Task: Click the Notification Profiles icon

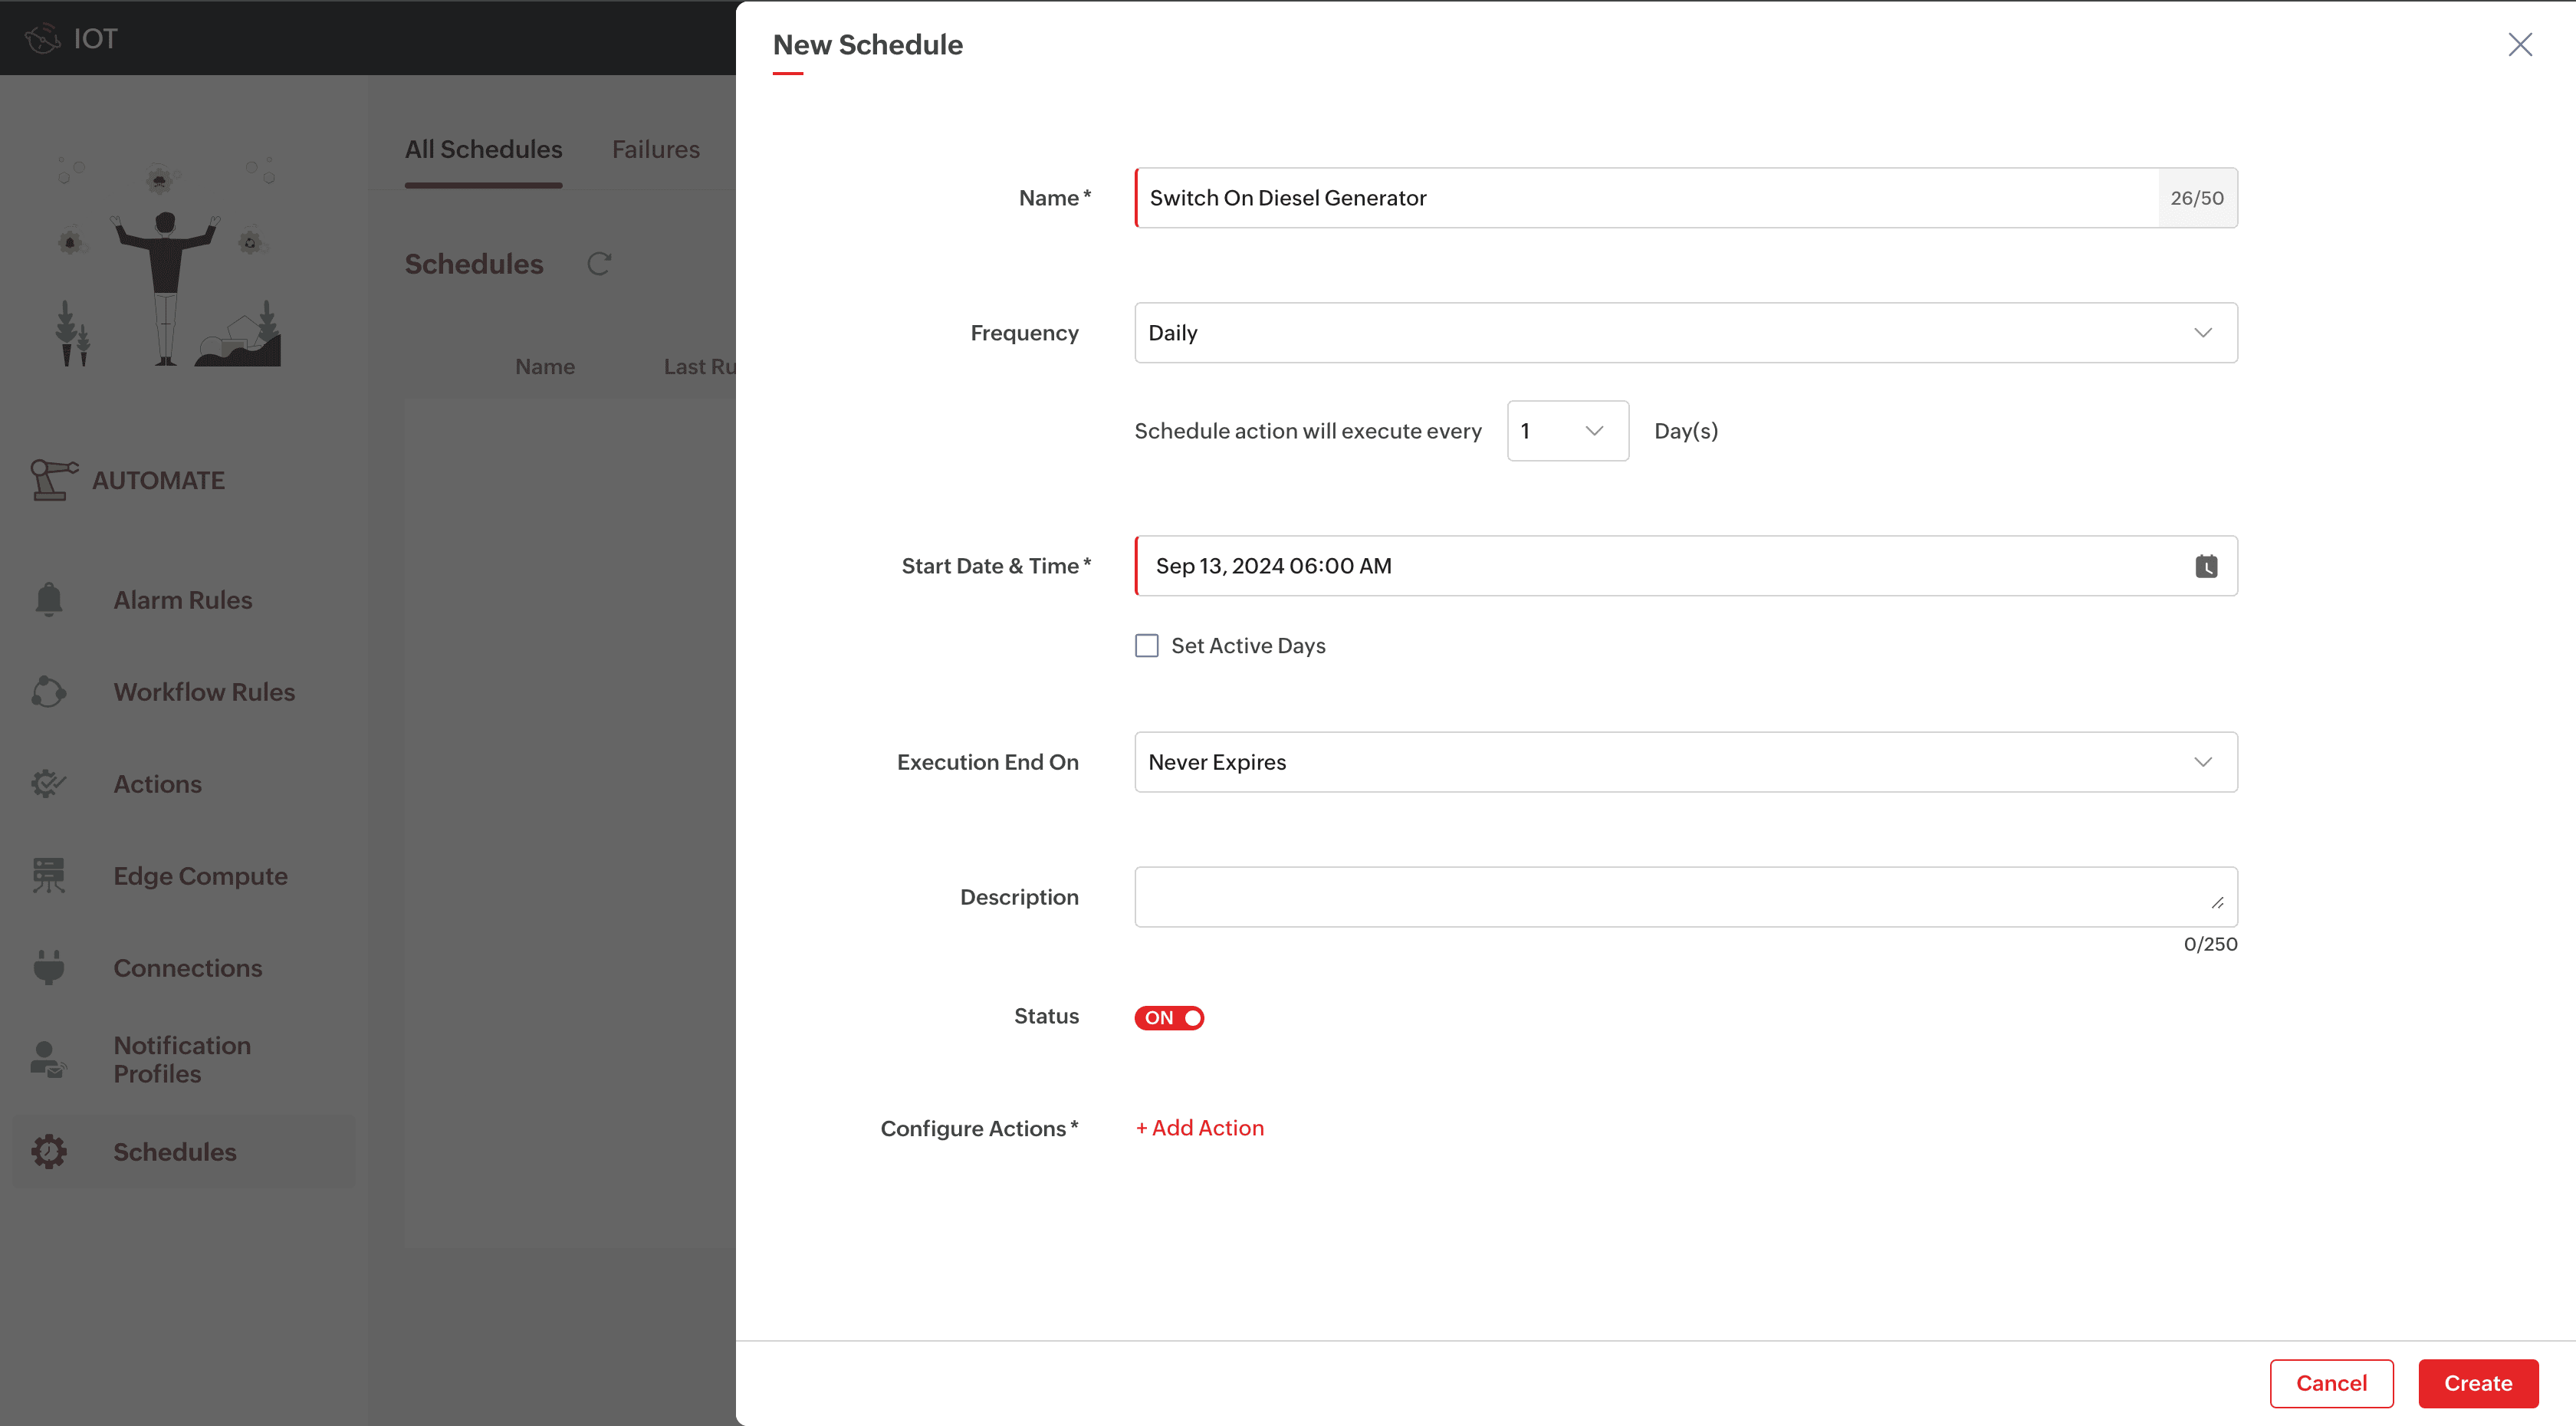Action: pyautogui.click(x=48, y=1059)
